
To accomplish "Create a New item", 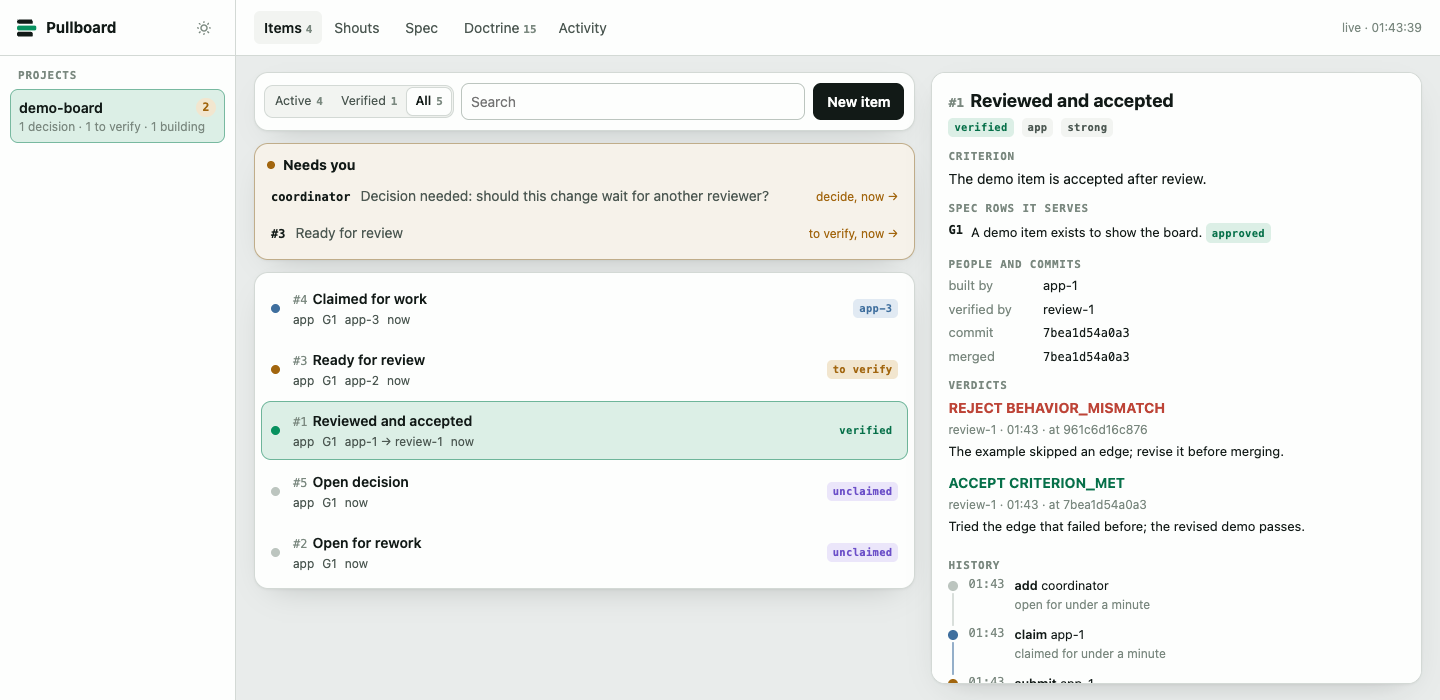I will click(858, 102).
